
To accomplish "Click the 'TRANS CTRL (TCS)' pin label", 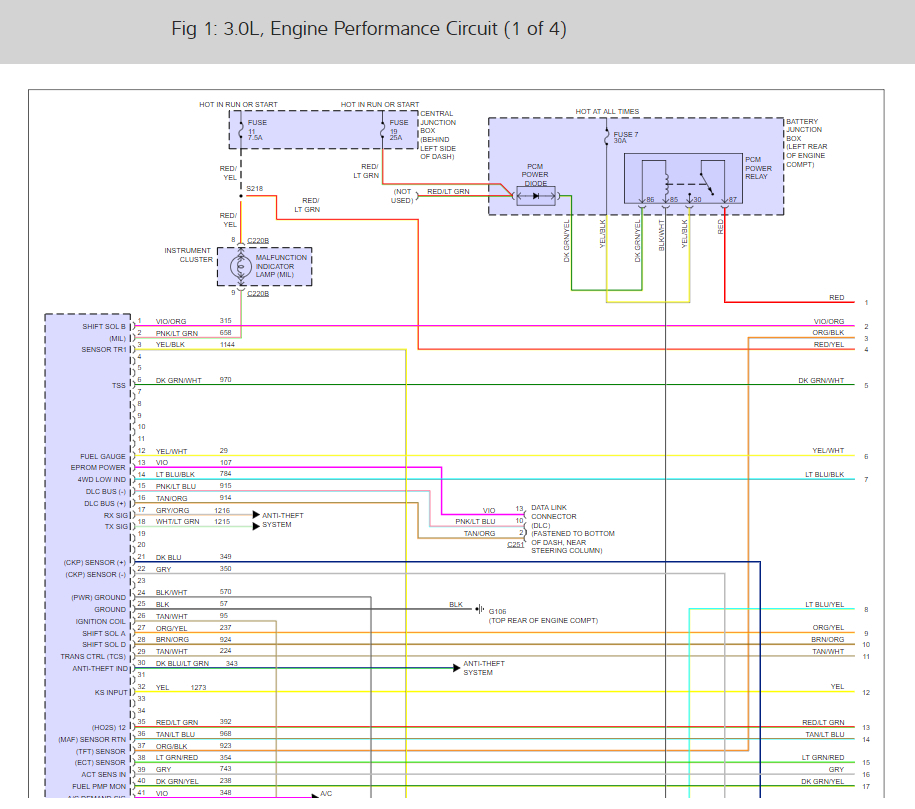I will pos(93,657).
